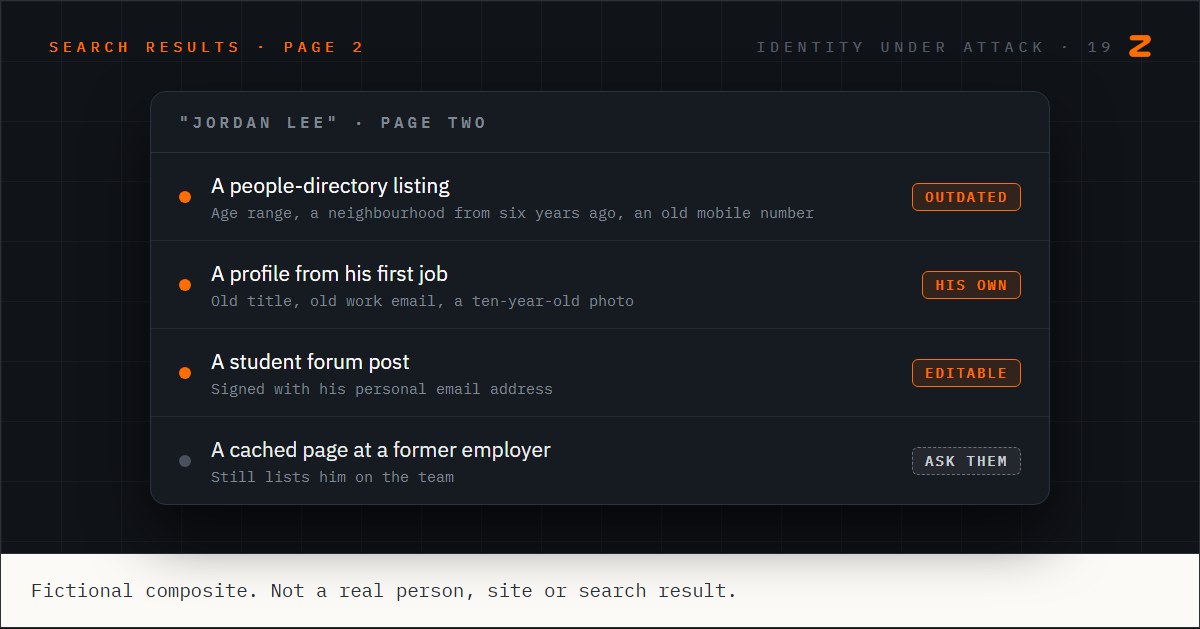The height and width of the screenshot is (629, 1200).
Task: Click the IDENTITY UNDER ATTACK · 19 label
Action: (934, 47)
